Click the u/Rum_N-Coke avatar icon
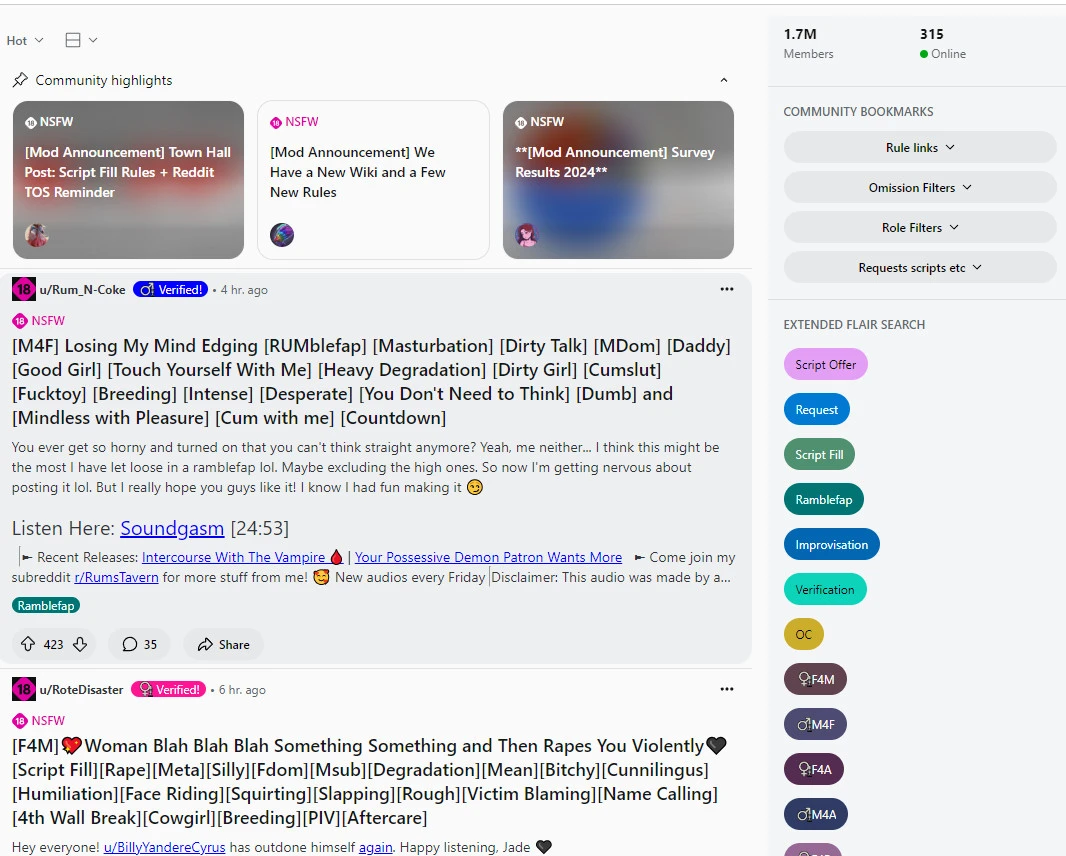This screenshot has height=856, width=1066. coord(24,290)
